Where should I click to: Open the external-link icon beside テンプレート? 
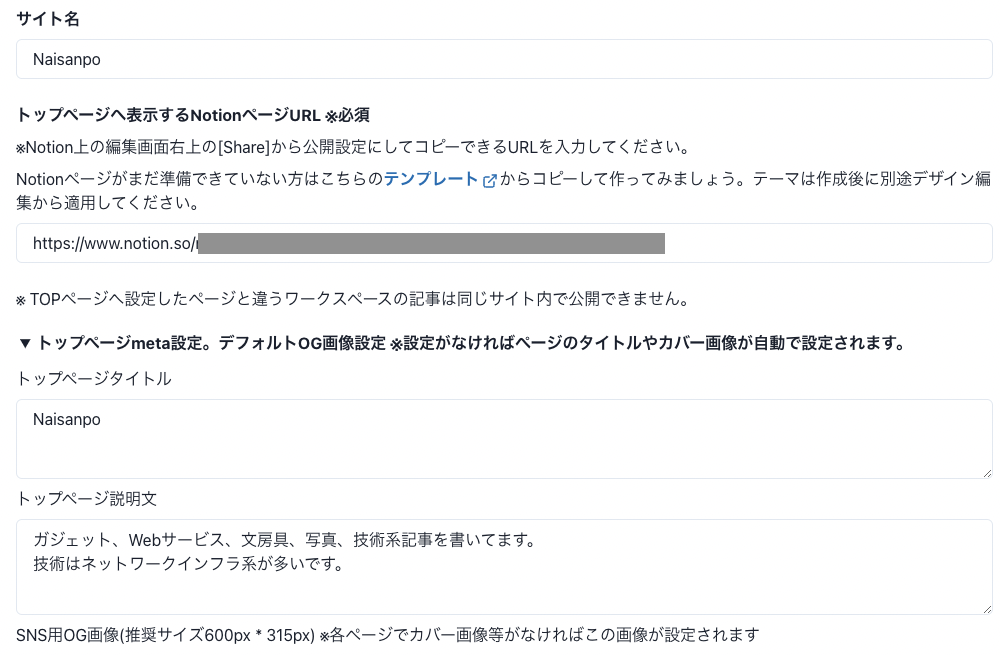pyautogui.click(x=490, y=181)
